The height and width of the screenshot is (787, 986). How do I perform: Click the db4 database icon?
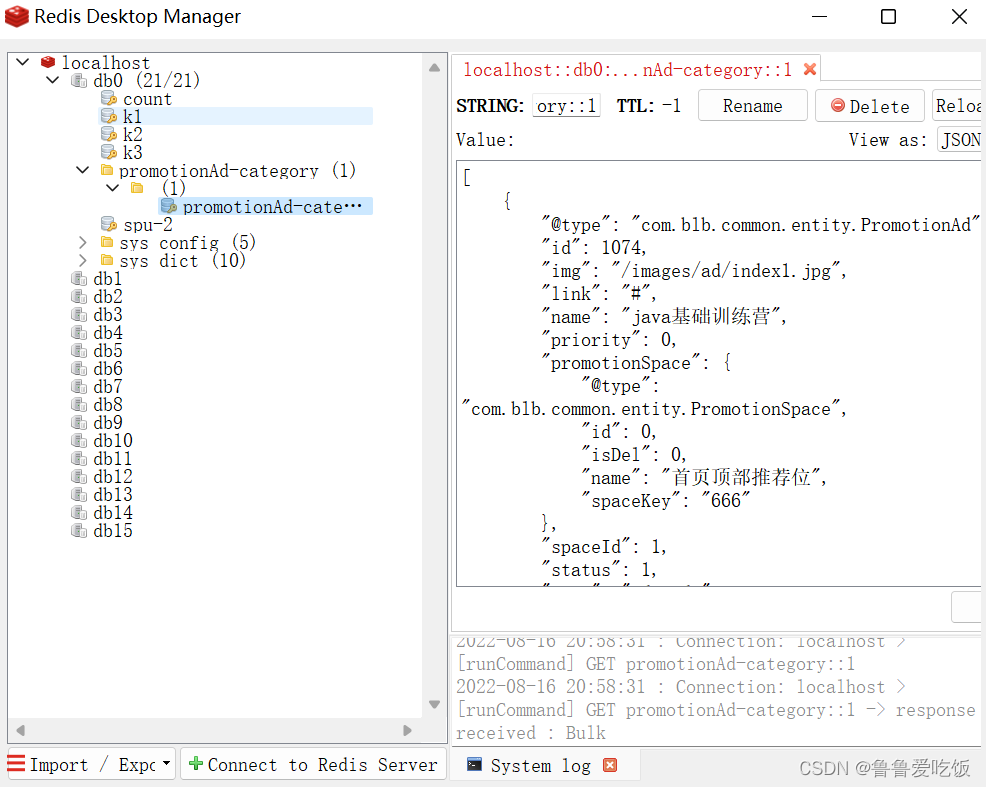pos(79,333)
